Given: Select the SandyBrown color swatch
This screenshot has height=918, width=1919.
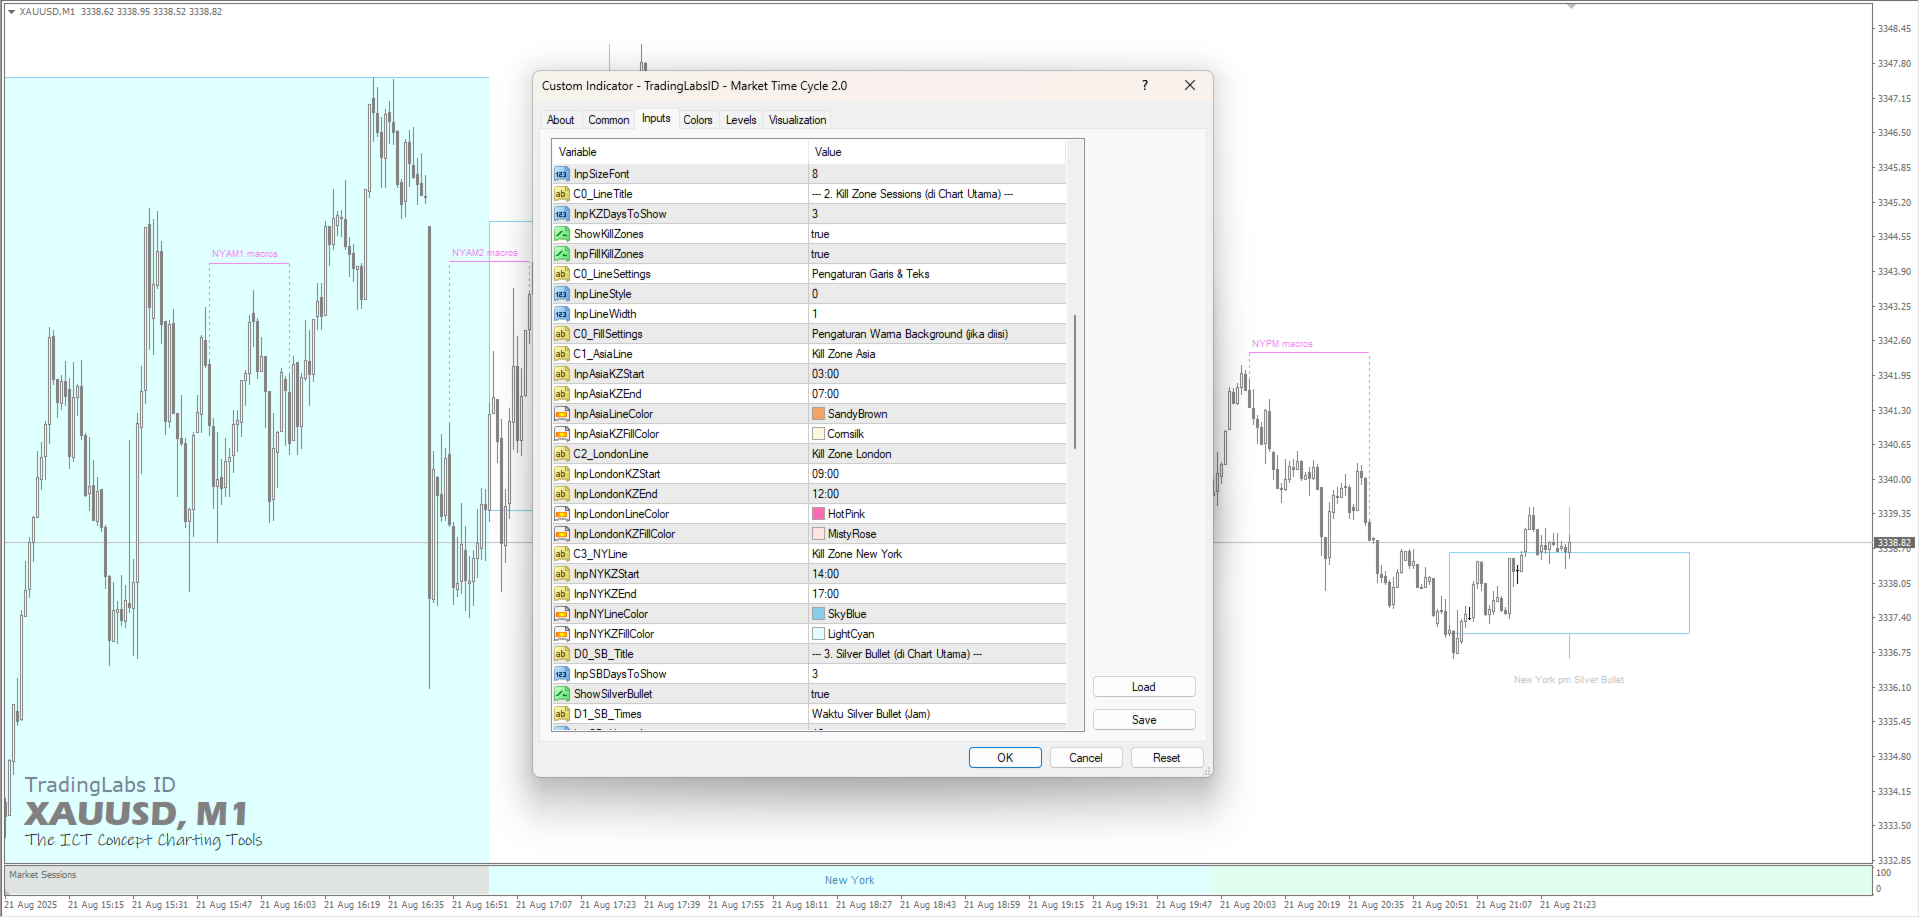Looking at the screenshot, I should pyautogui.click(x=818, y=414).
